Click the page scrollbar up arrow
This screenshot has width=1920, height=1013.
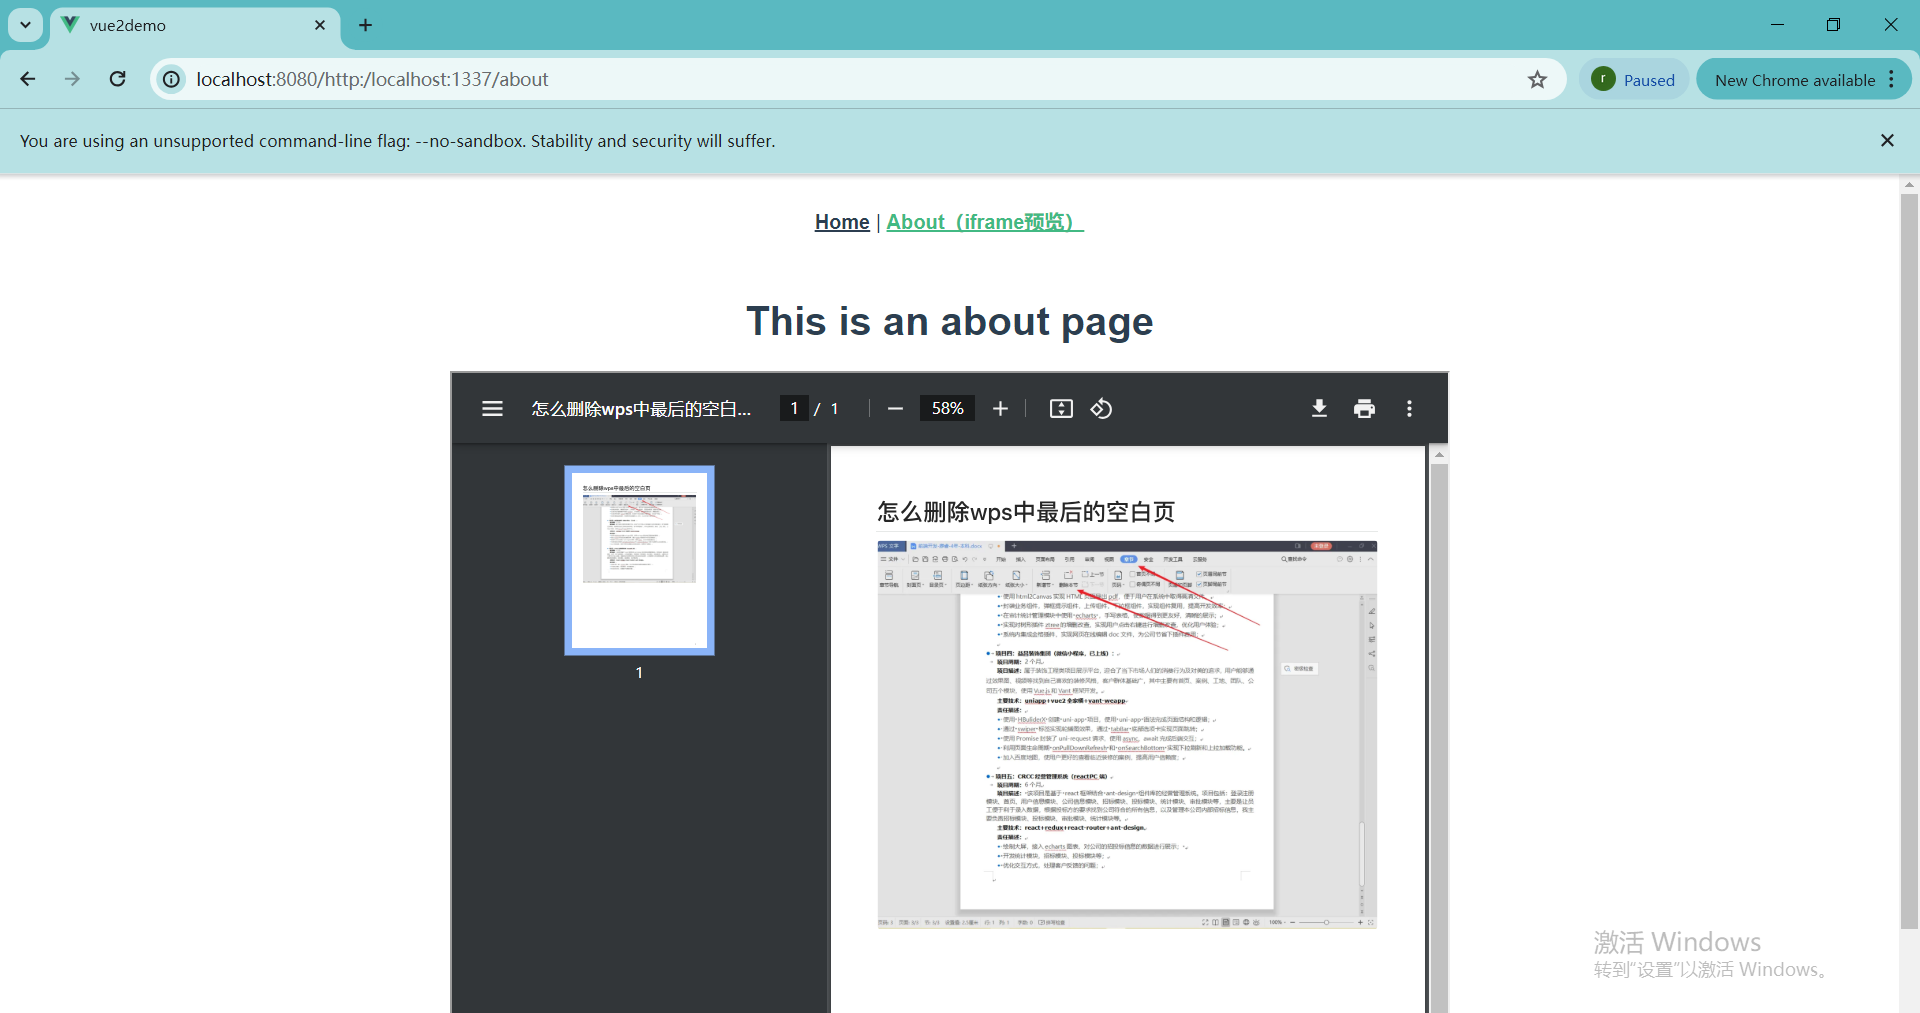pyautogui.click(x=1909, y=185)
